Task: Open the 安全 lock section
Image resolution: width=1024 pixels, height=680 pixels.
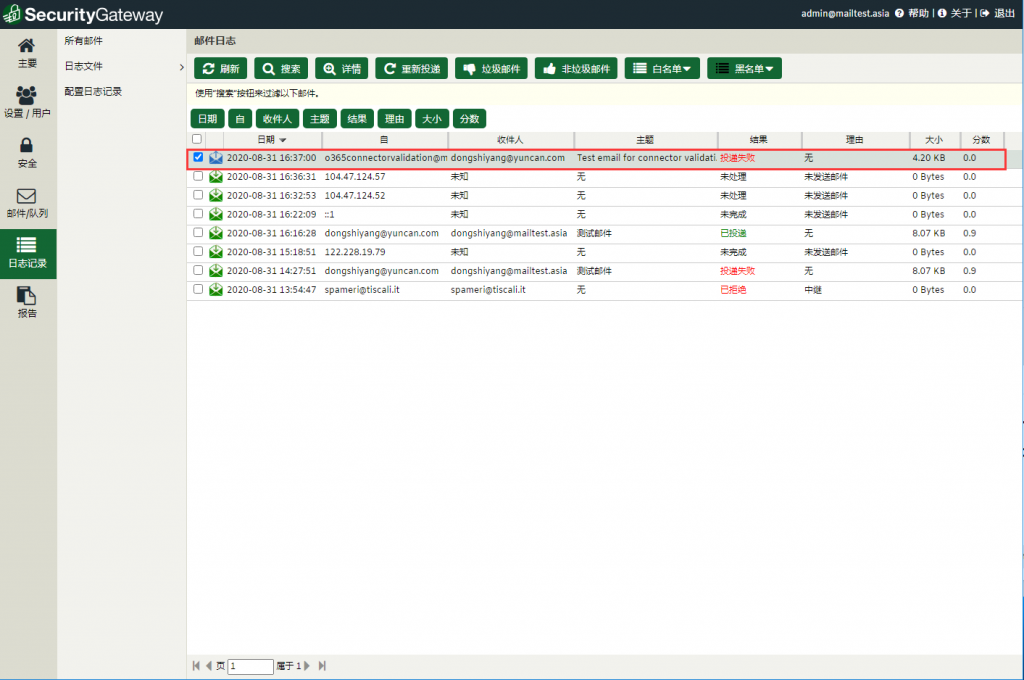Action: tap(27, 153)
